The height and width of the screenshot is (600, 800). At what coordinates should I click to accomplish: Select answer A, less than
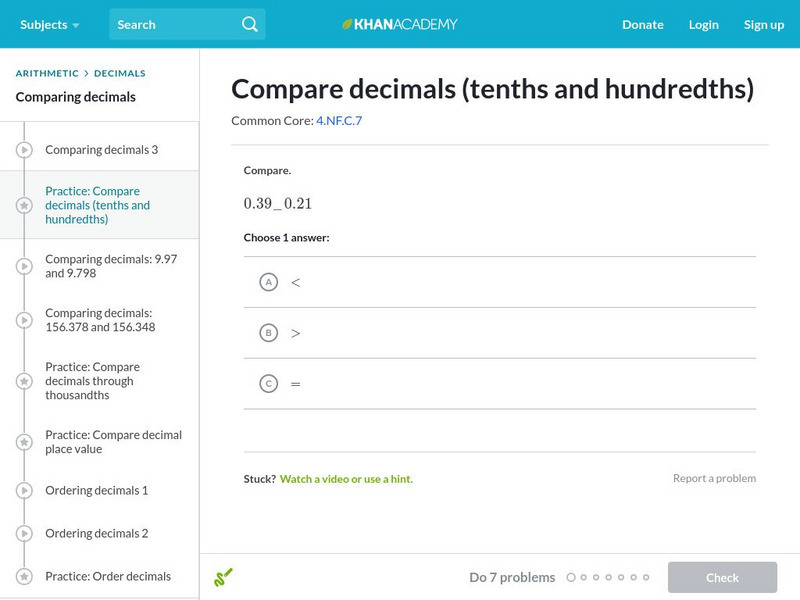[x=268, y=282]
